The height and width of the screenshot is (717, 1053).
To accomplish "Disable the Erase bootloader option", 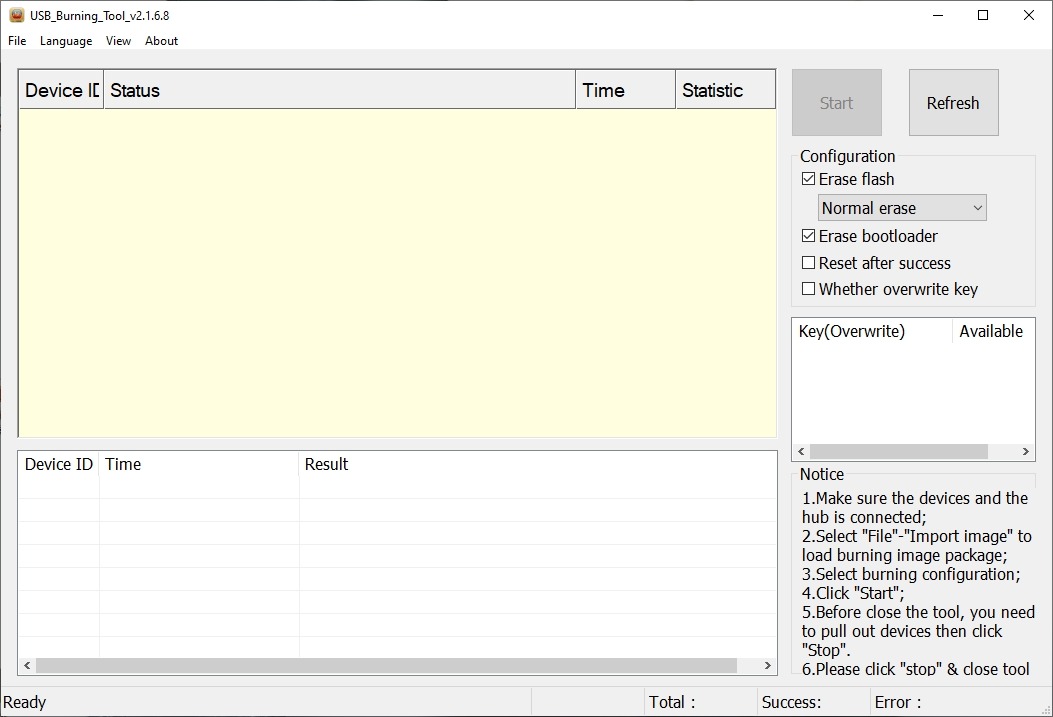I will (809, 236).
